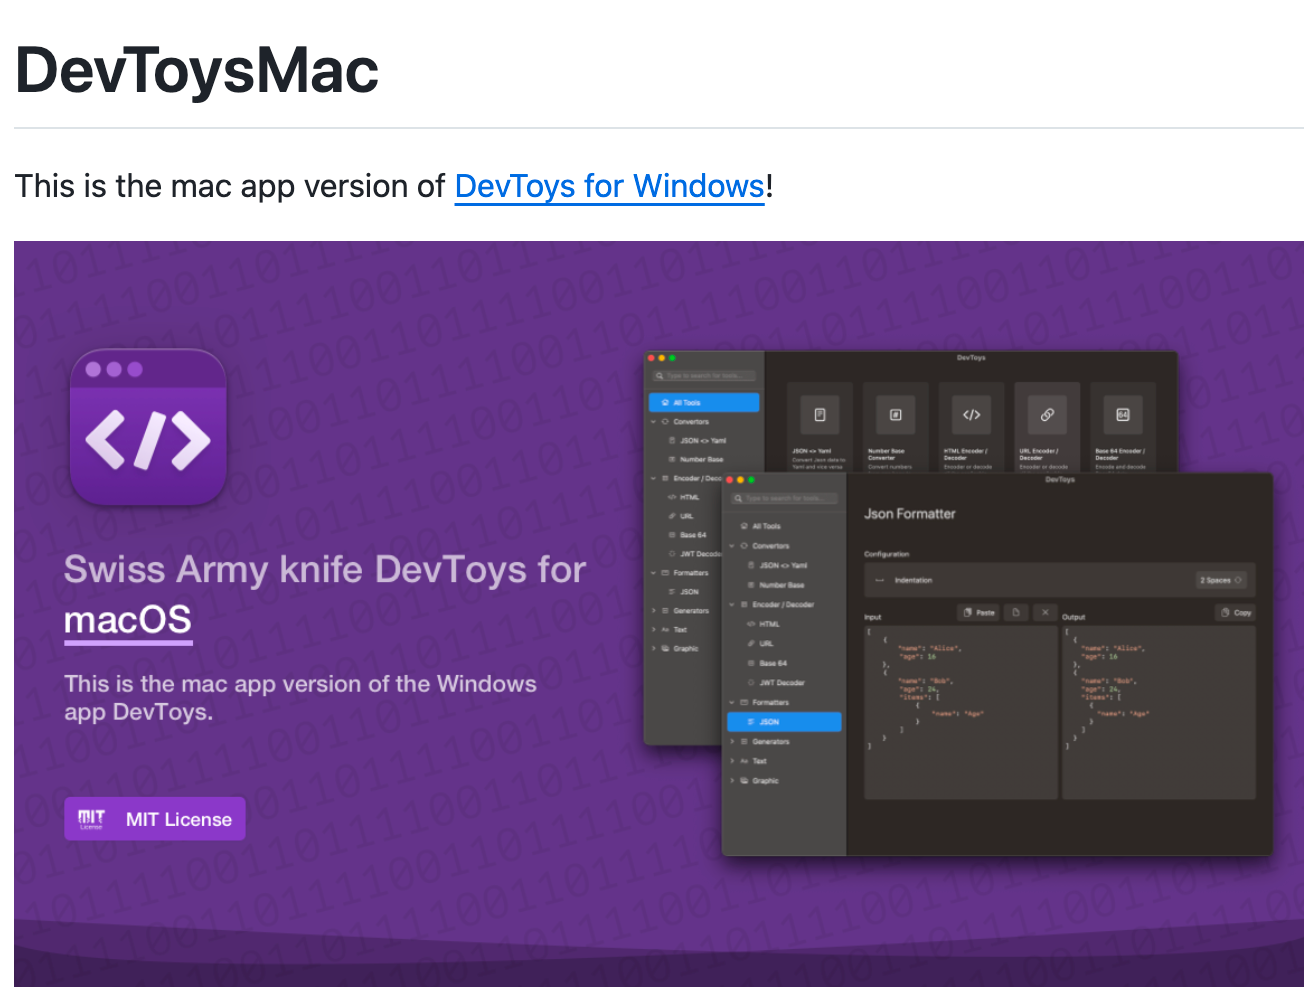Expand Generators chevron in Json Formatter window
The image size is (1314, 1000).
[732, 742]
